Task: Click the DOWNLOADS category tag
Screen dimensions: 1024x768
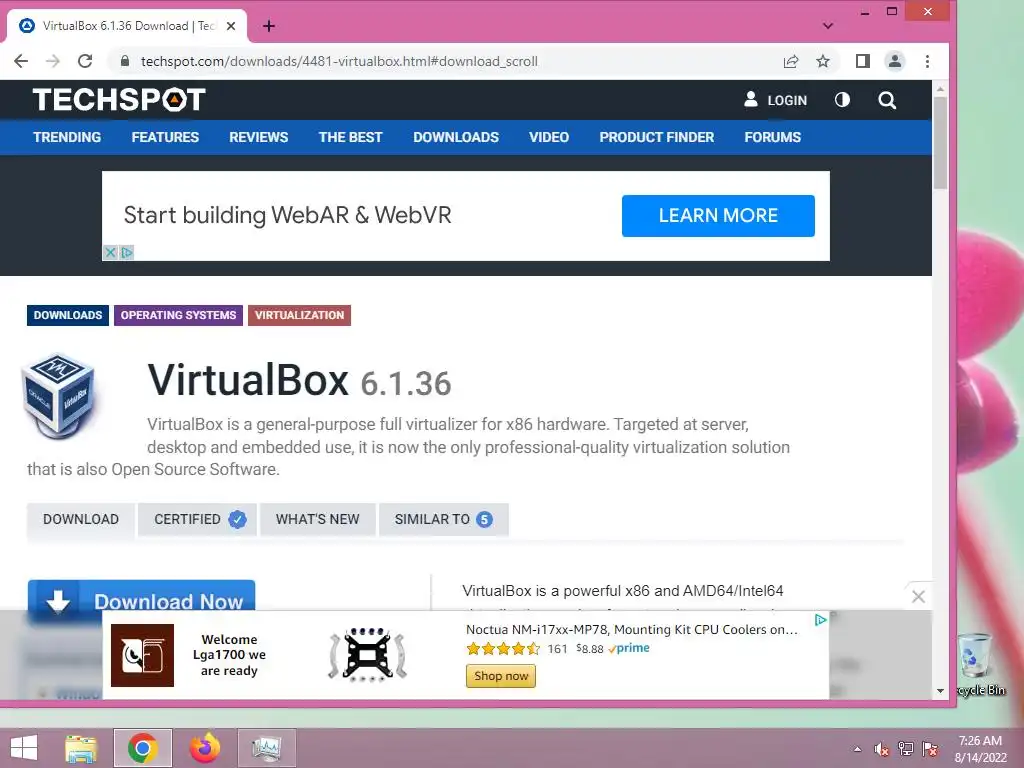Action: point(68,315)
